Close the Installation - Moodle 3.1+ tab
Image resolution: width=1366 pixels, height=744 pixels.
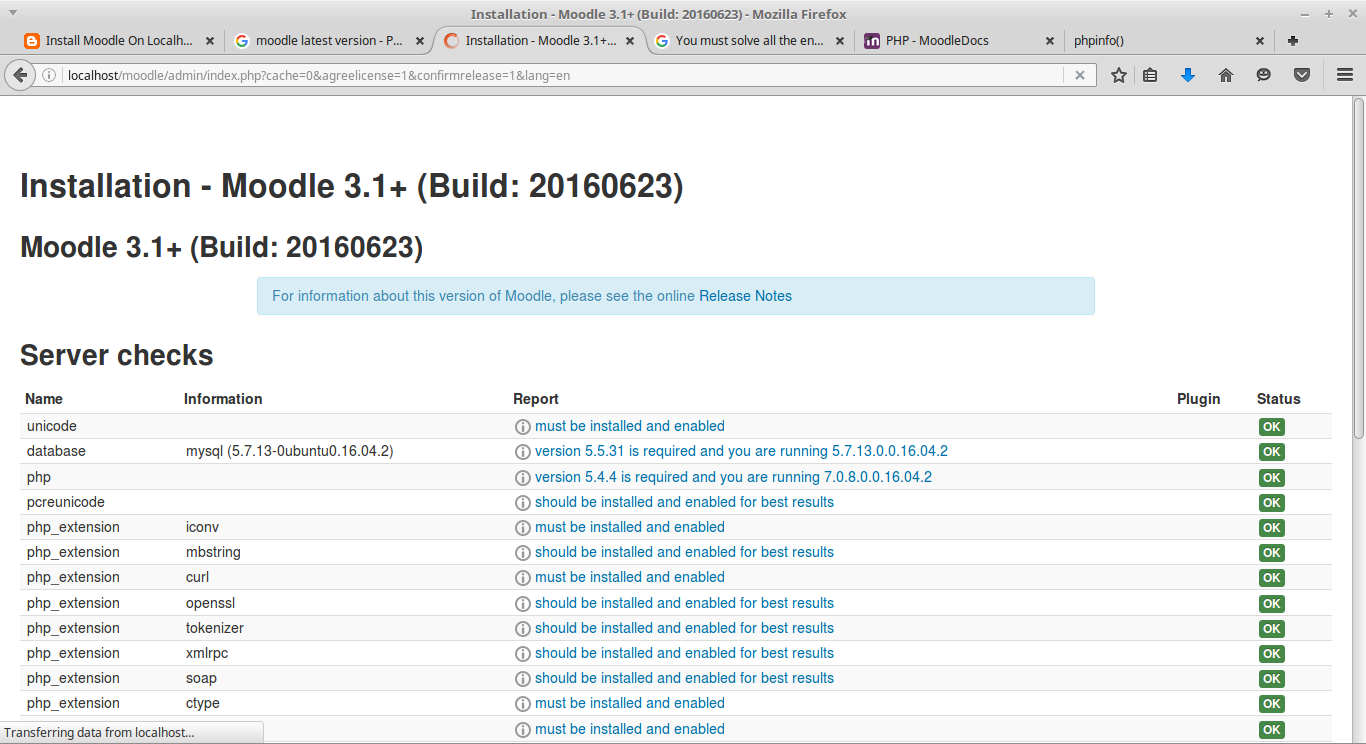(x=630, y=41)
